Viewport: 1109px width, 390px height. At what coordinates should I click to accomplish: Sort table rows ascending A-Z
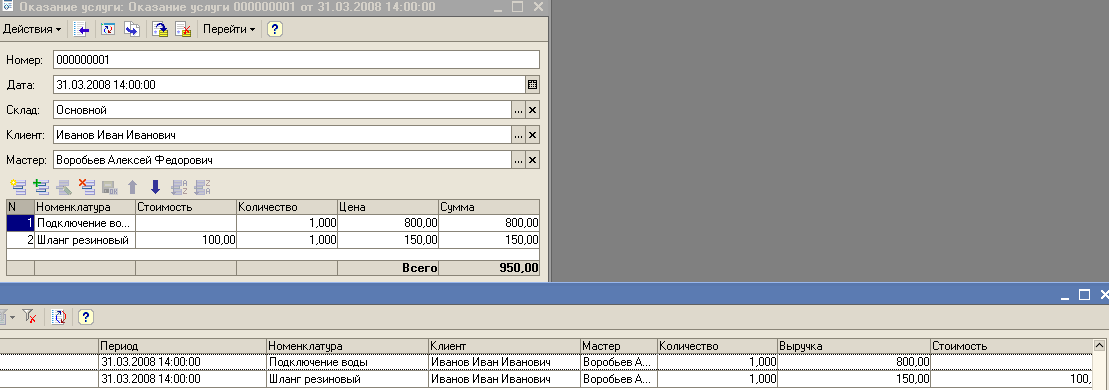coord(179,187)
